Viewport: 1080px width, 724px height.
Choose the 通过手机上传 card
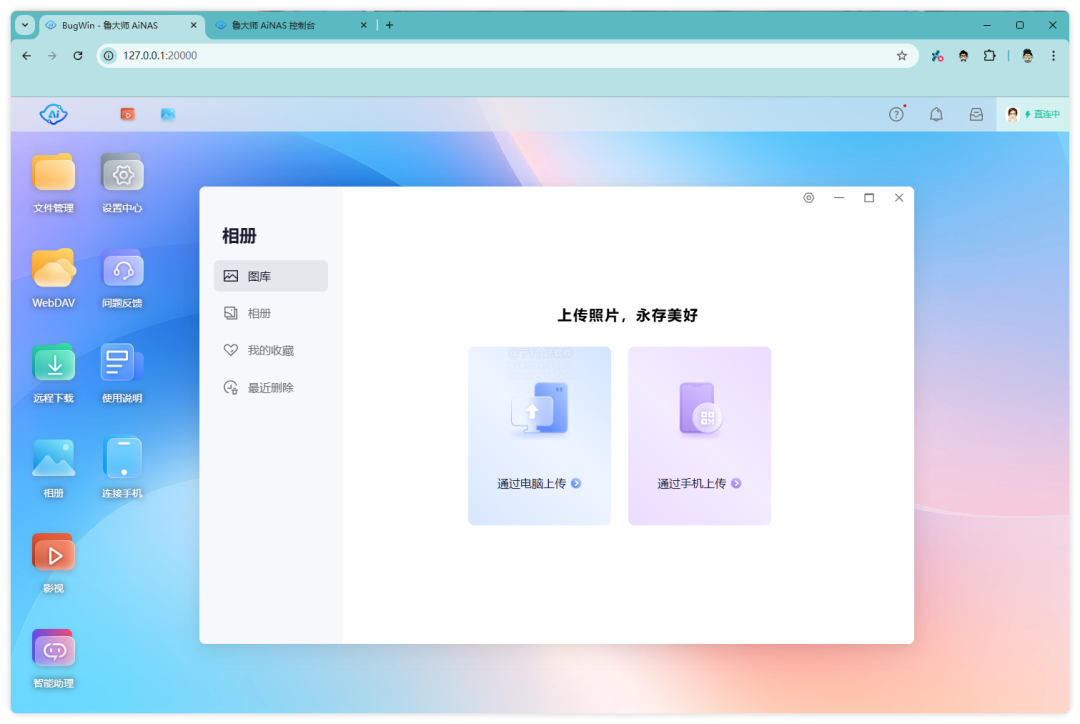point(699,435)
